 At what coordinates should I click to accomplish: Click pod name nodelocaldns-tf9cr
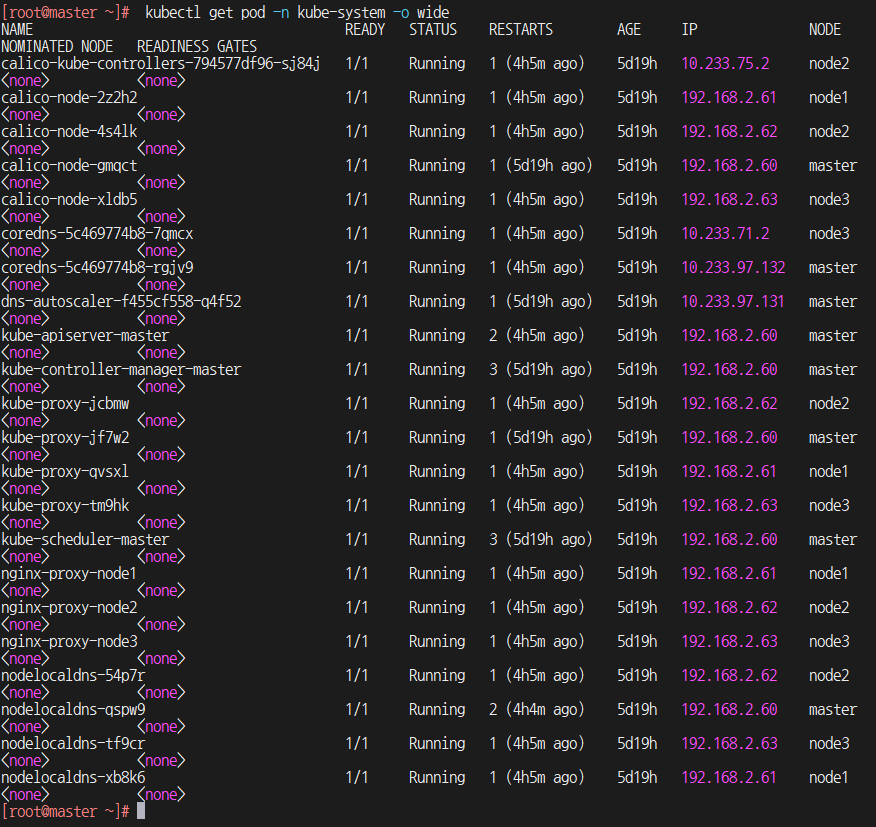73,744
